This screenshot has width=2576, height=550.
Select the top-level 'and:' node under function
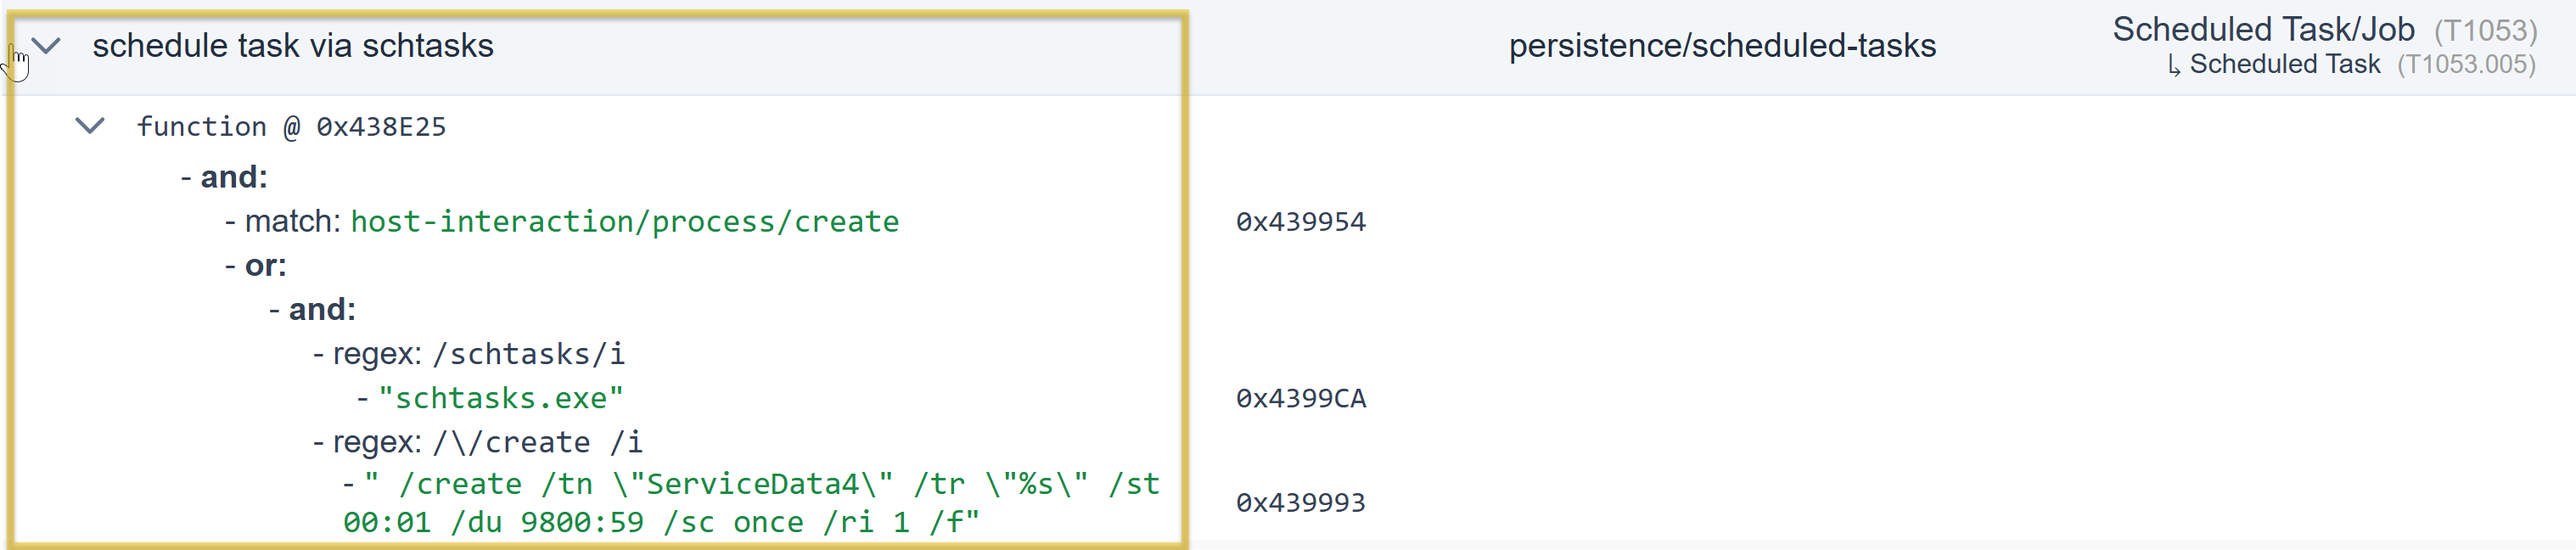pos(233,177)
